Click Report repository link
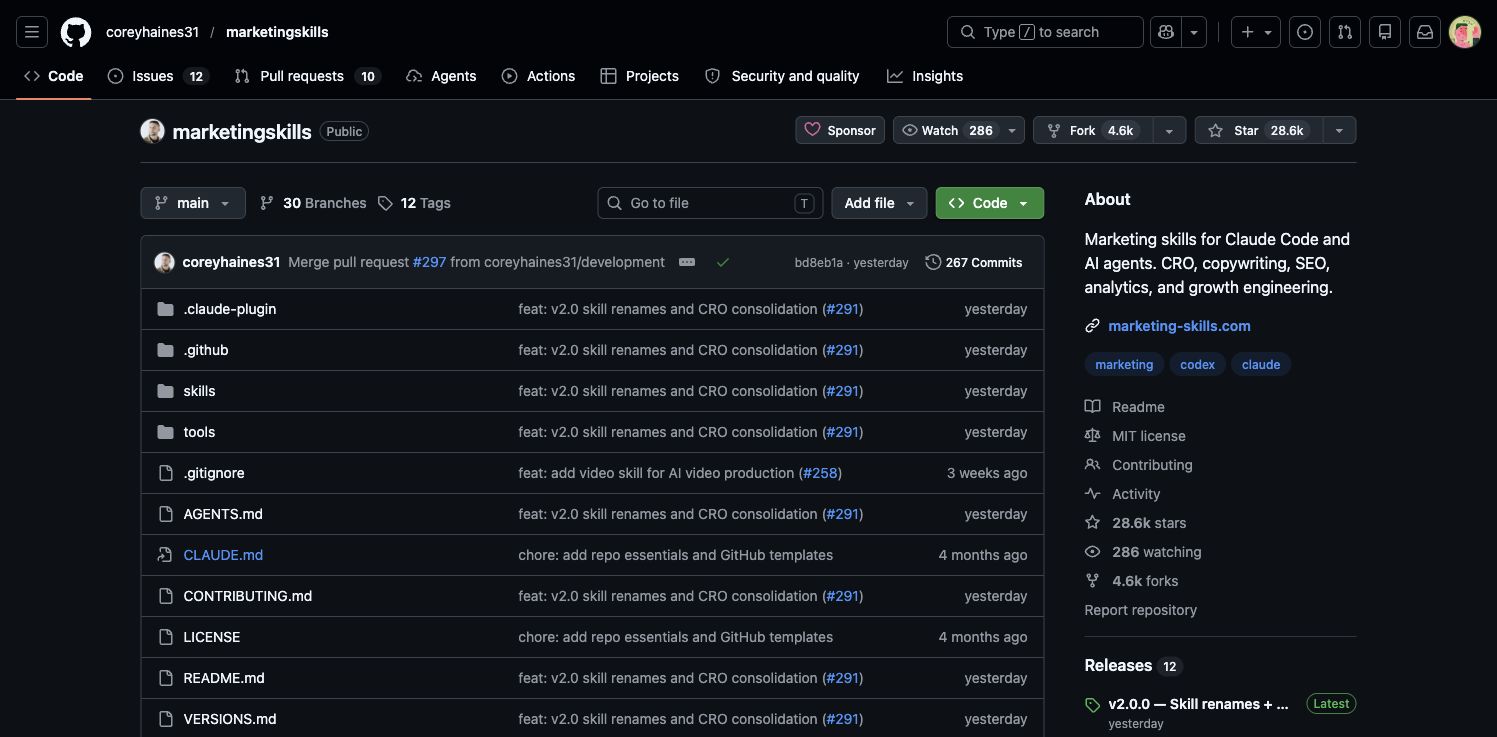 coord(1140,610)
